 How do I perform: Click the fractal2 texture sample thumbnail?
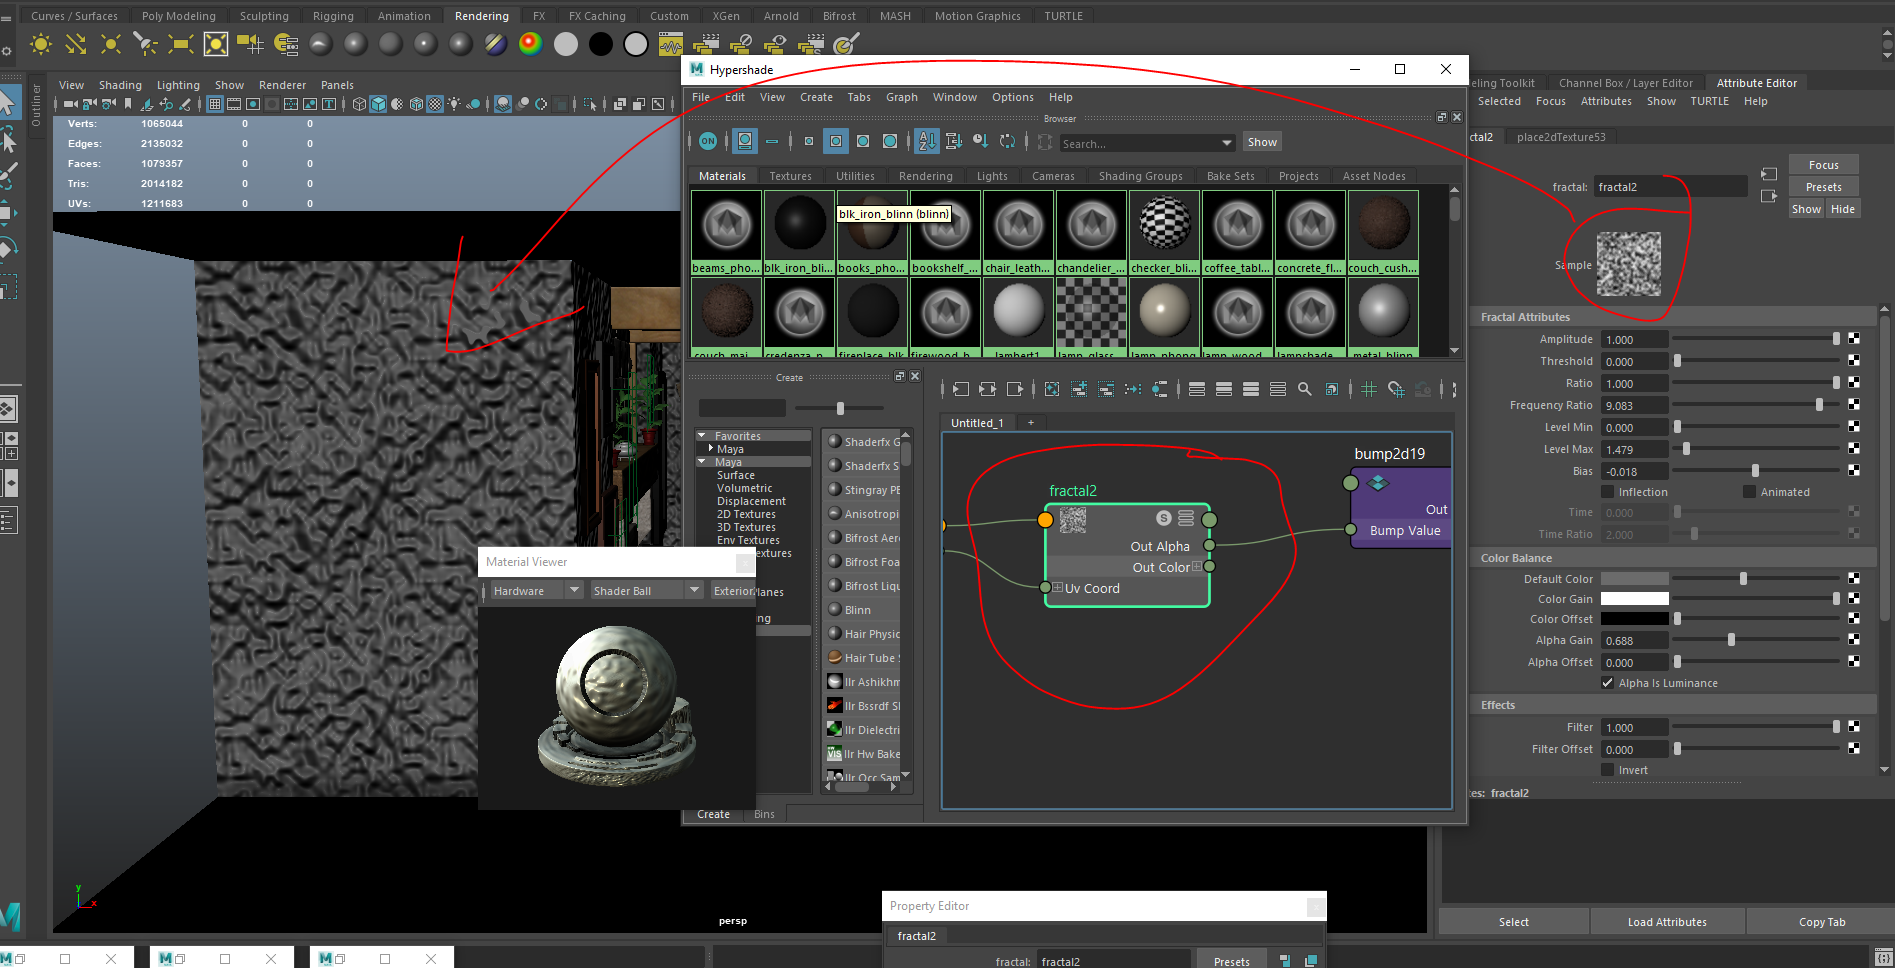(1629, 264)
